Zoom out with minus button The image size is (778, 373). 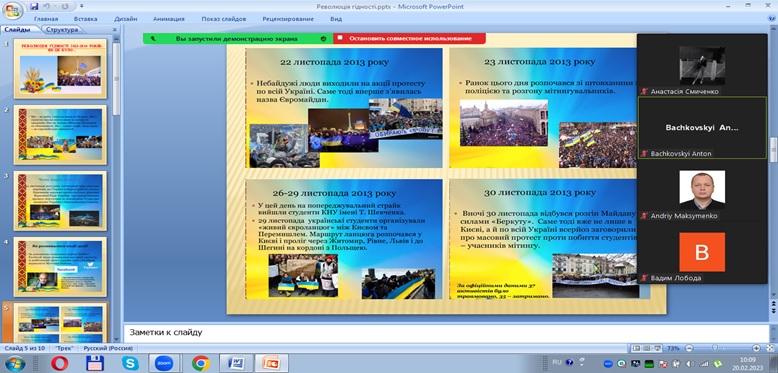(x=689, y=348)
